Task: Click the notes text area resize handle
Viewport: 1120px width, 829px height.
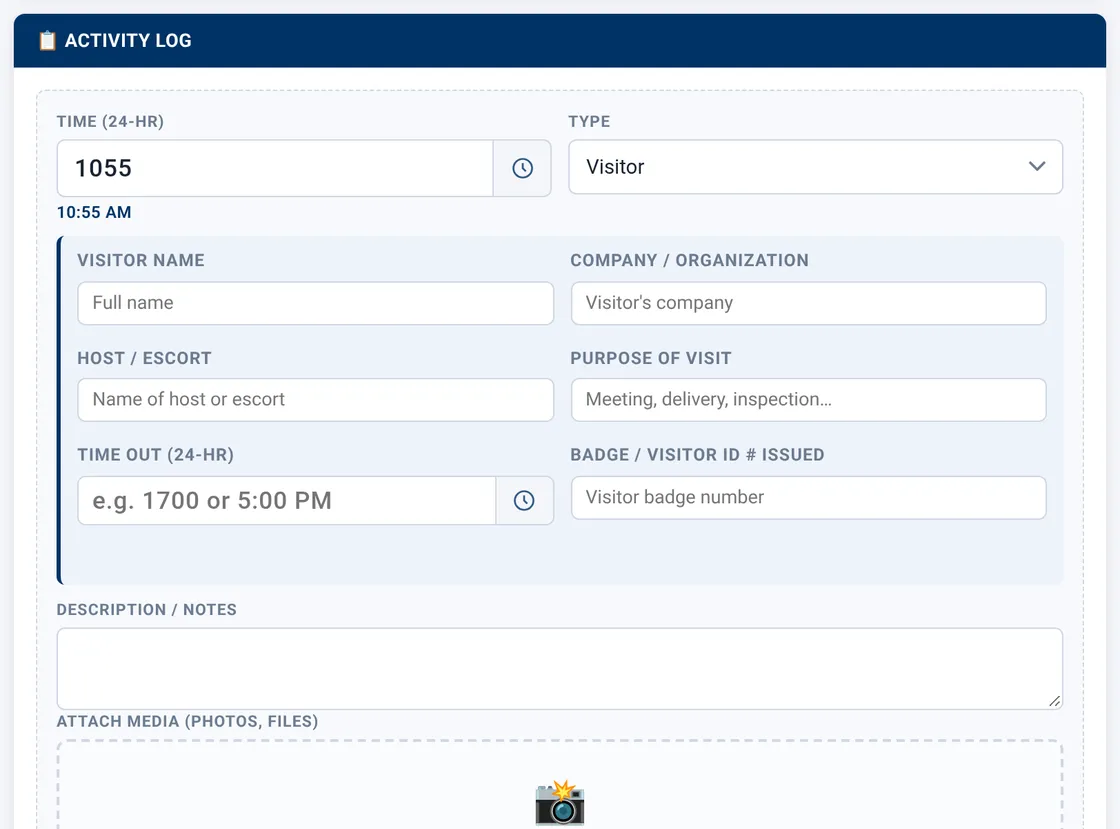Action: click(1054, 701)
